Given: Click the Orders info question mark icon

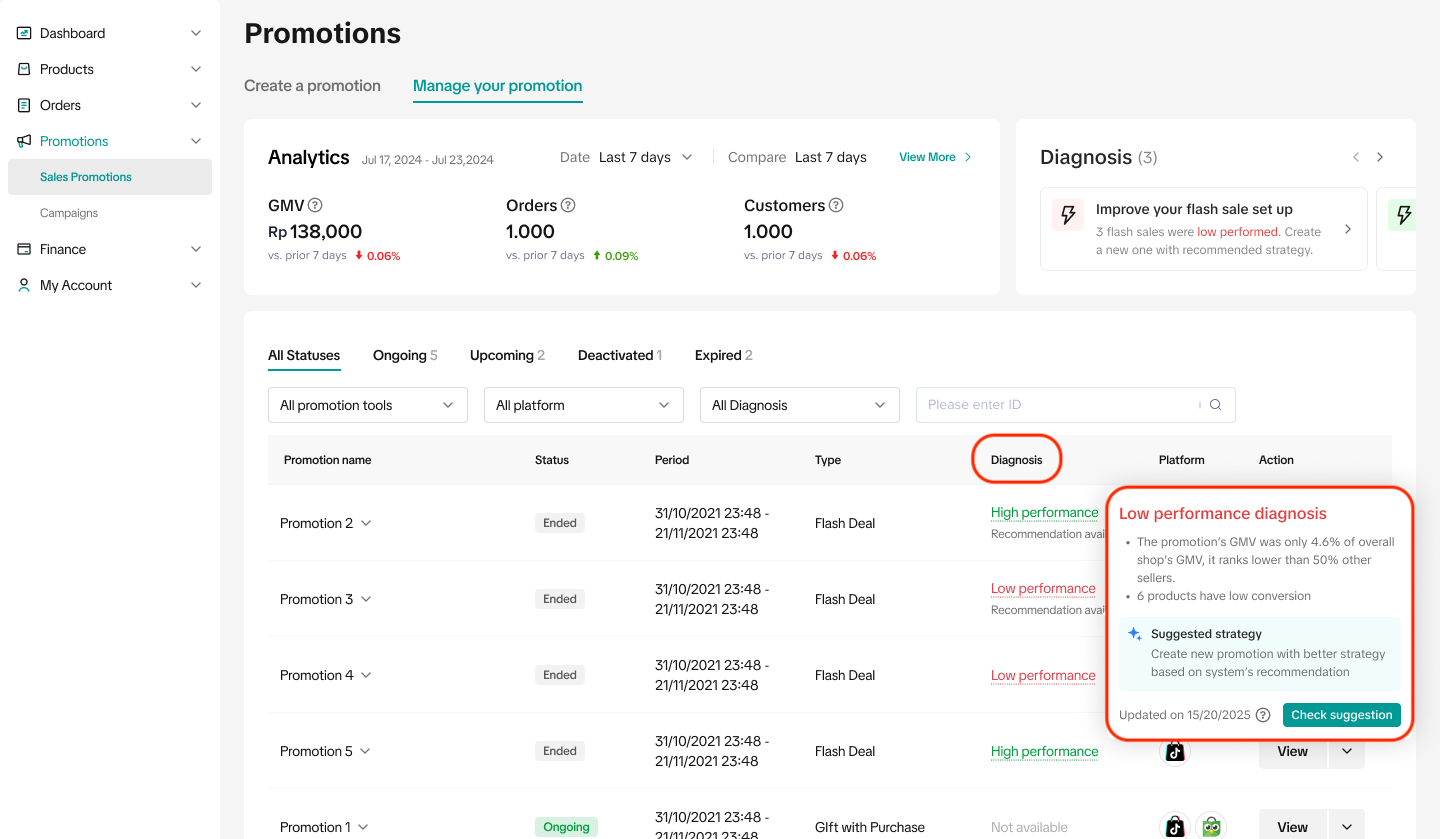Looking at the screenshot, I should 568,206.
